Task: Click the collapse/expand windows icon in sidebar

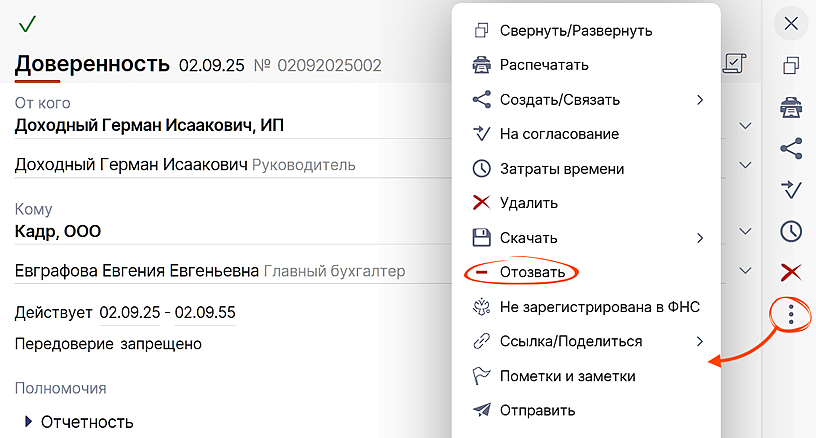Action: pos(791,66)
